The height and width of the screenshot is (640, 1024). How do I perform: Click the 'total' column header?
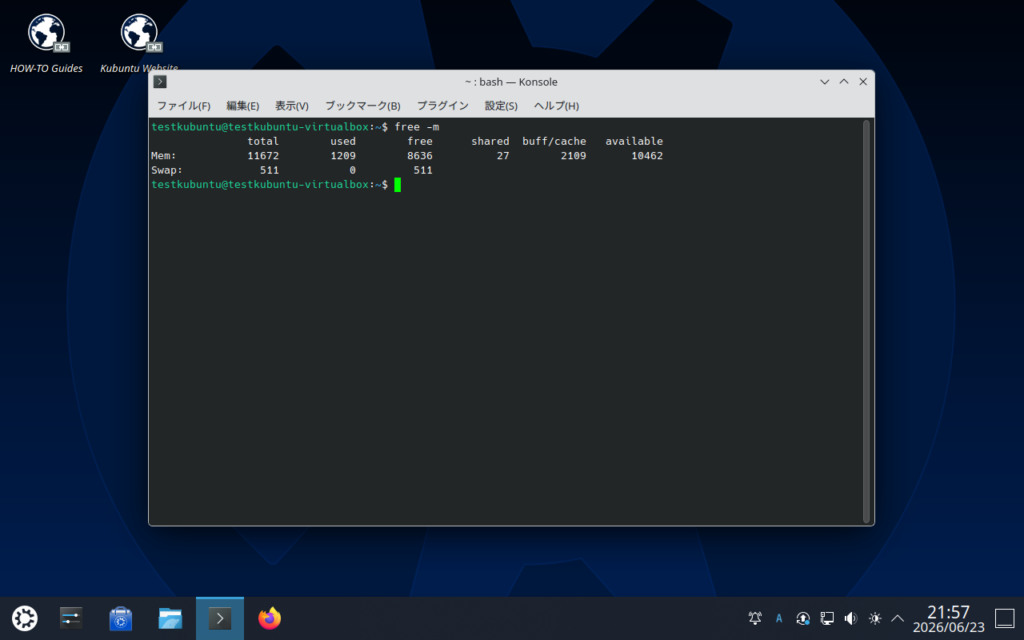point(263,141)
